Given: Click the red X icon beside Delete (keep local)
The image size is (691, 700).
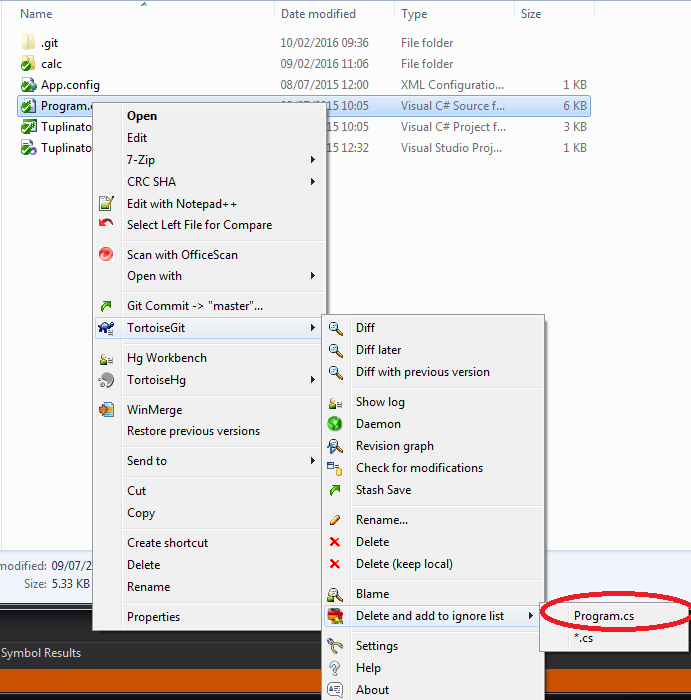Looking at the screenshot, I should (335, 564).
